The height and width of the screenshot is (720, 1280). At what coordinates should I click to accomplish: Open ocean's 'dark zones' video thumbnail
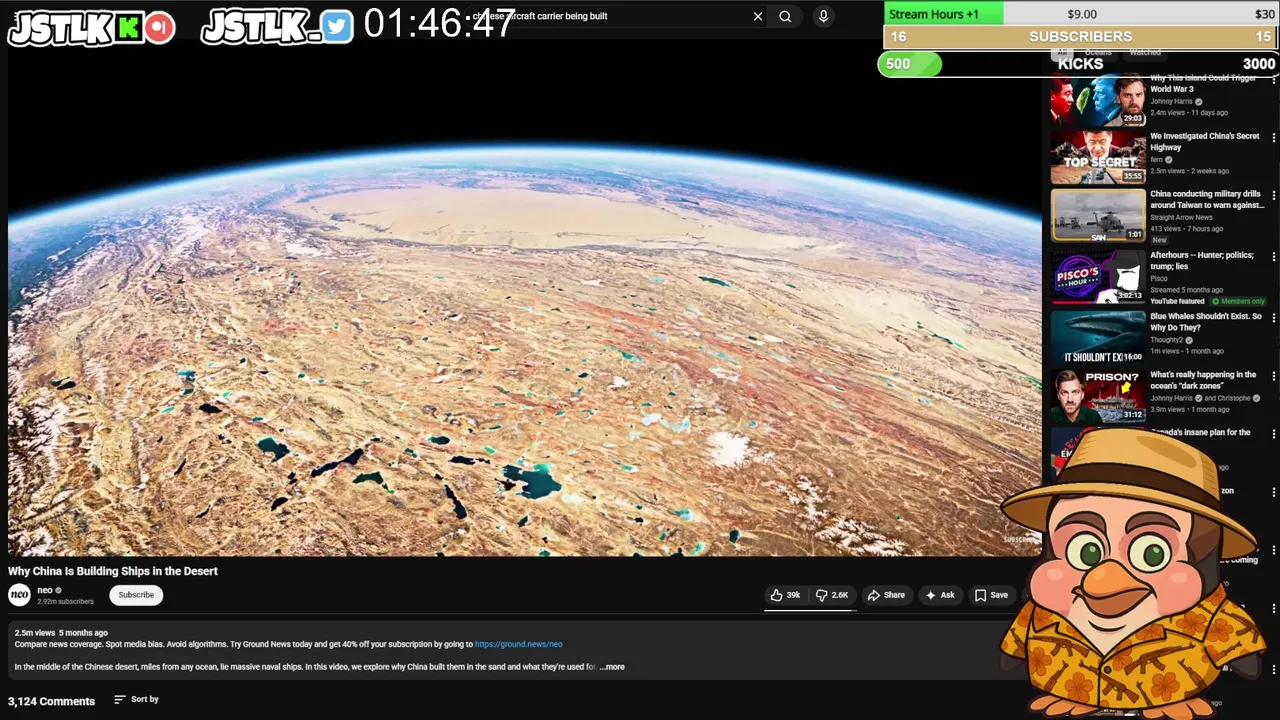[1098, 396]
